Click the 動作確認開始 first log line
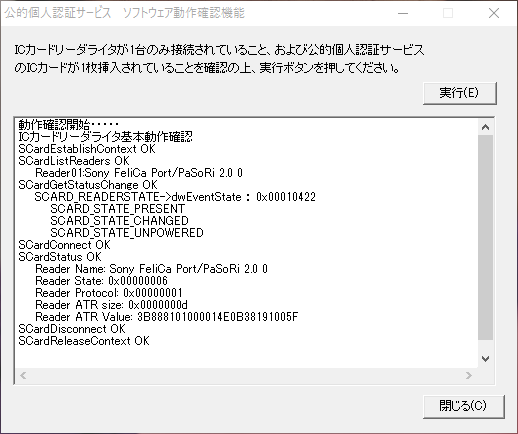 pyautogui.click(x=69, y=125)
